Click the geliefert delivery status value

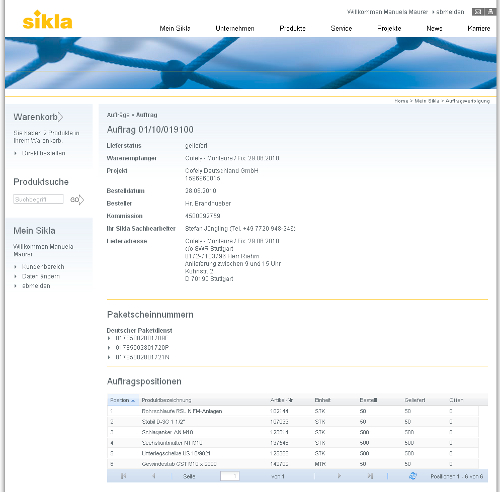[196, 146]
